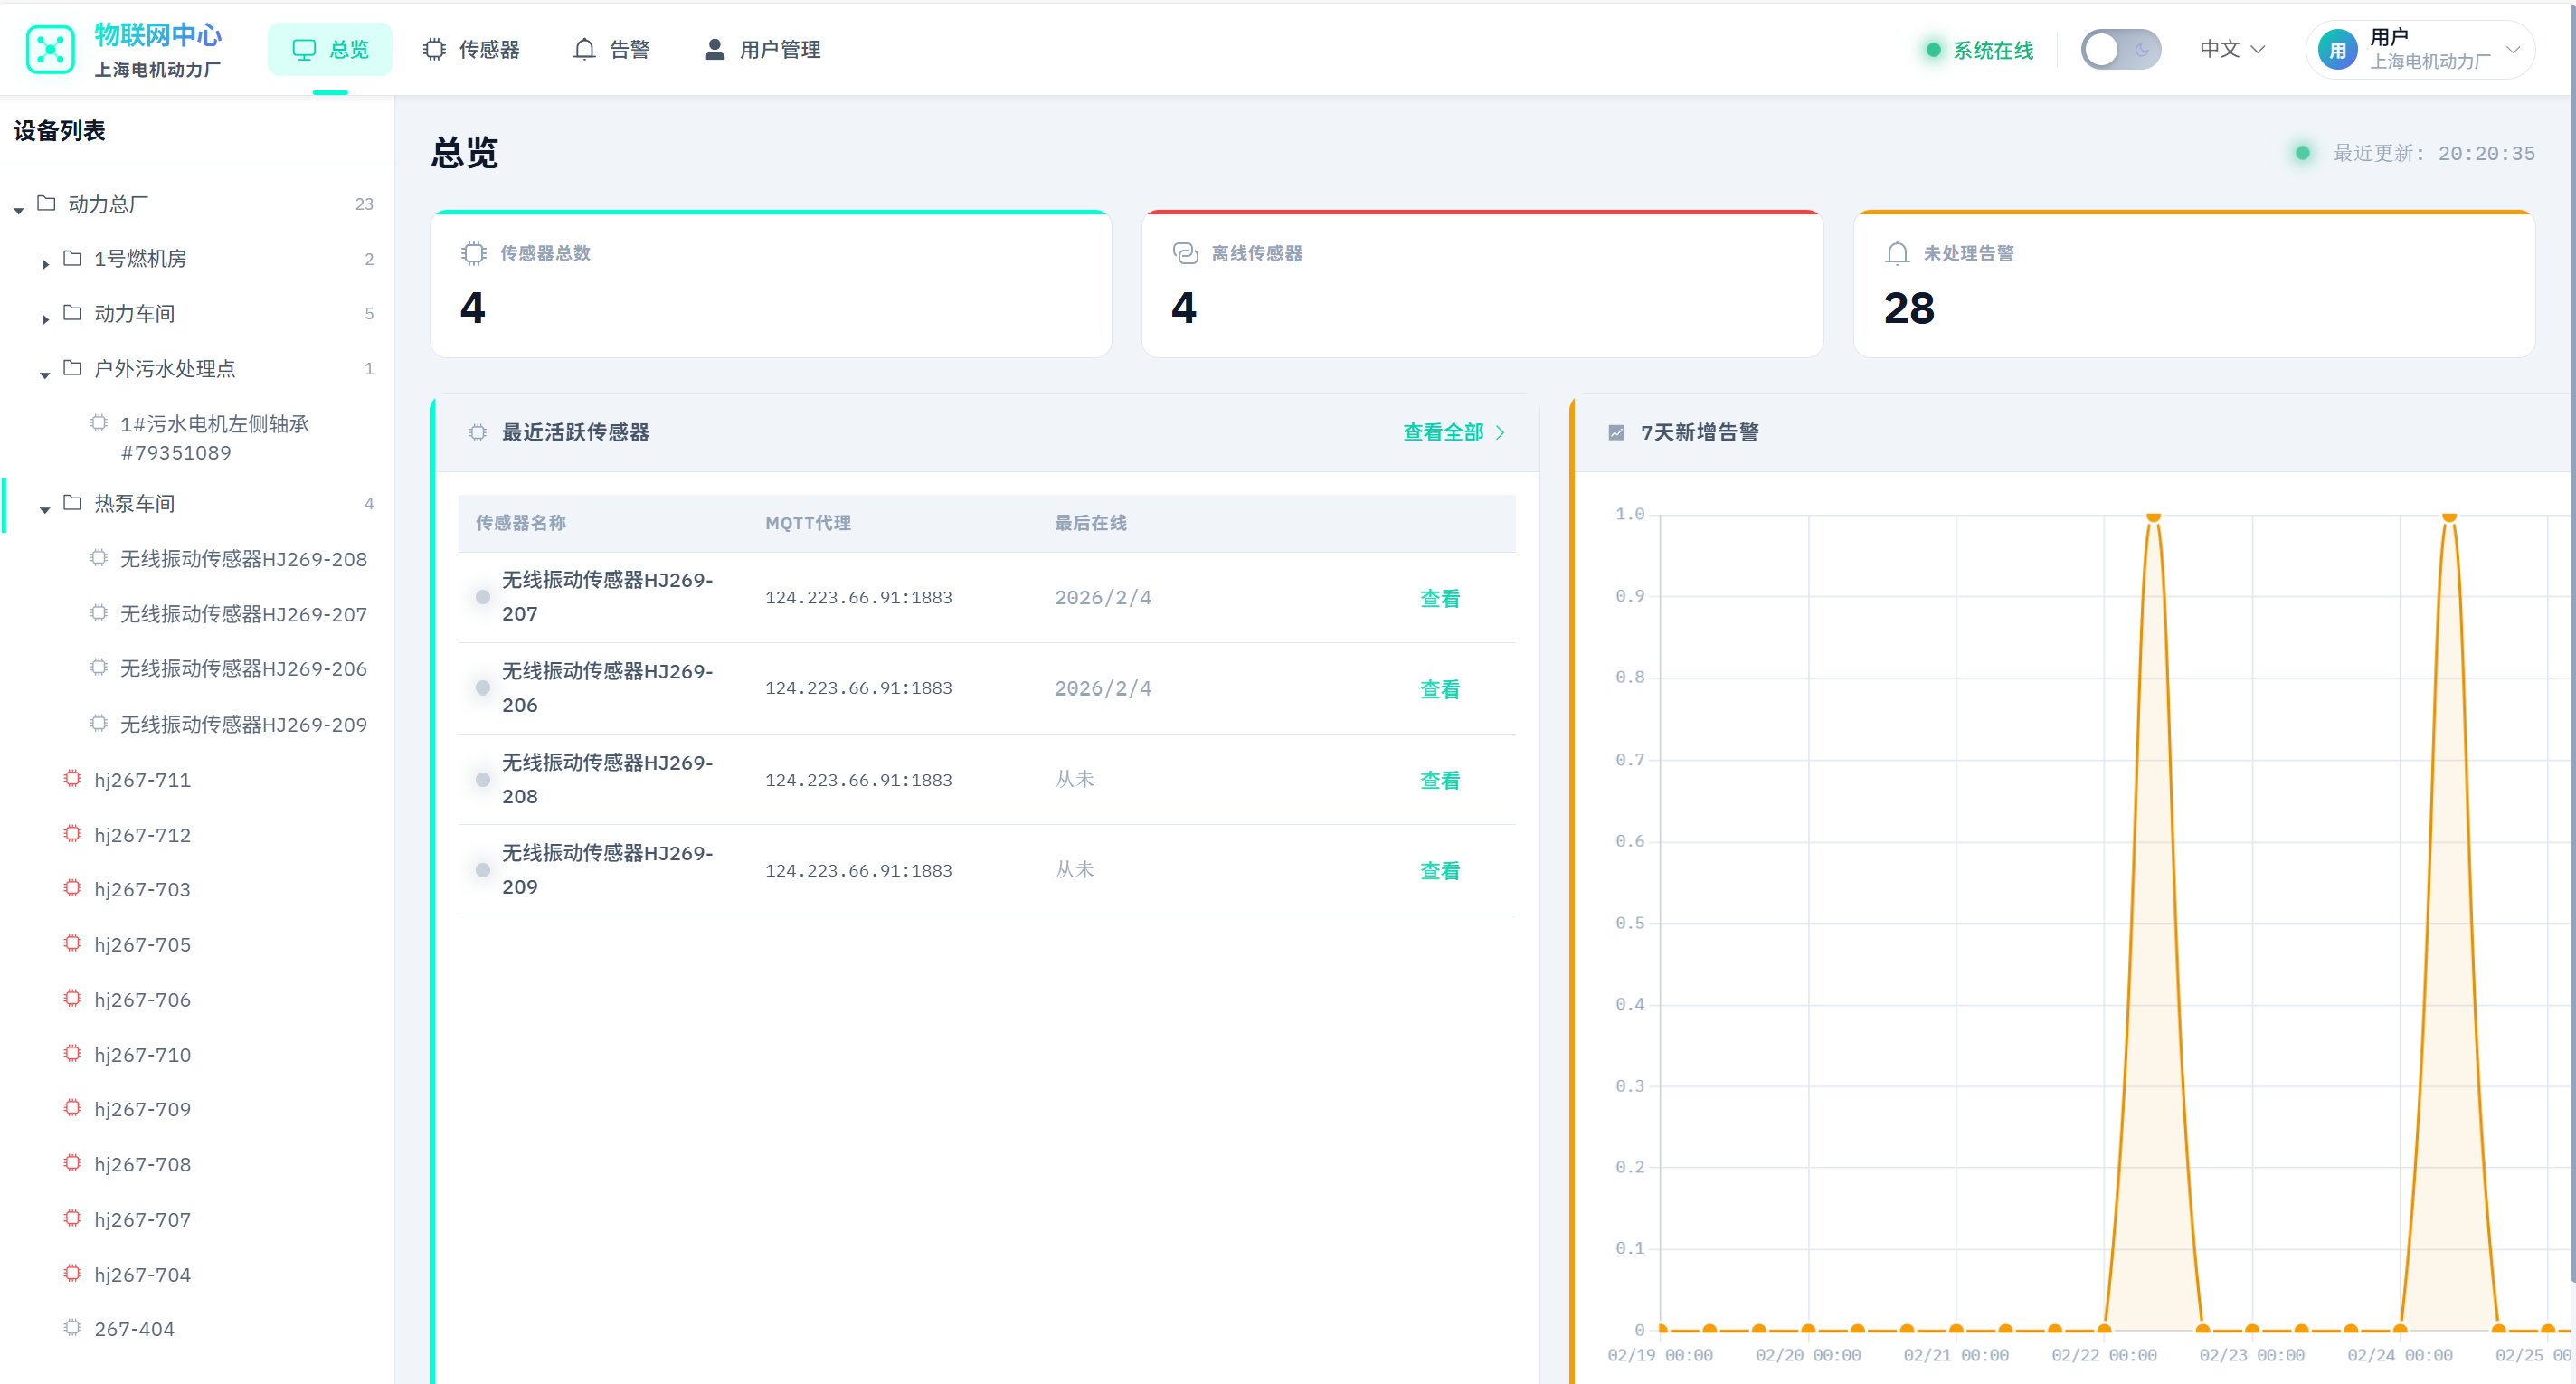
Task: Click the 物联网中心 logo icon
Action: (x=50, y=49)
